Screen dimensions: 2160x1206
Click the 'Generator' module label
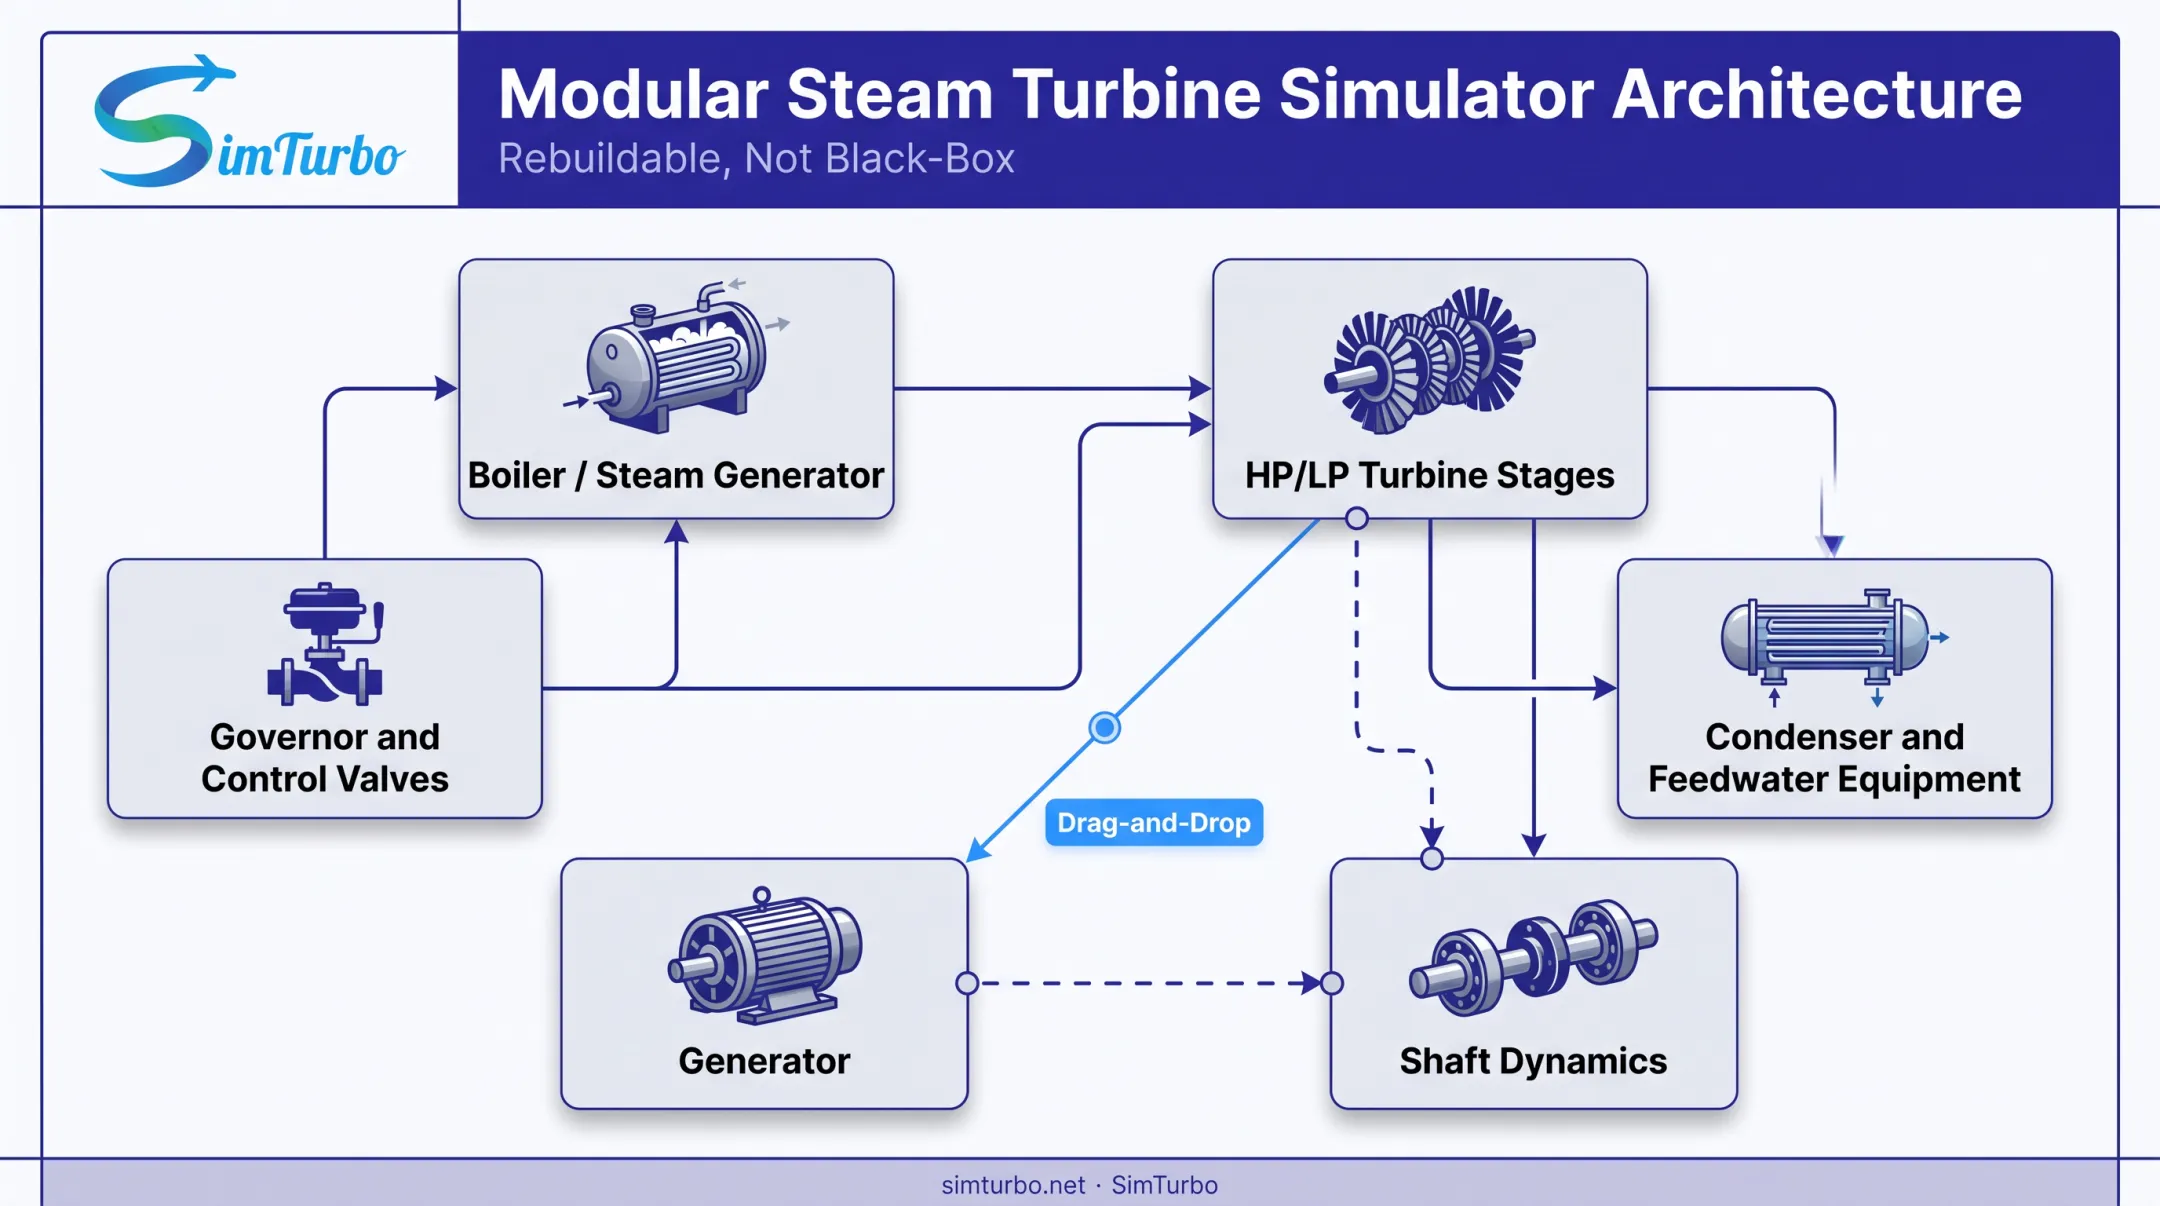764,1060
